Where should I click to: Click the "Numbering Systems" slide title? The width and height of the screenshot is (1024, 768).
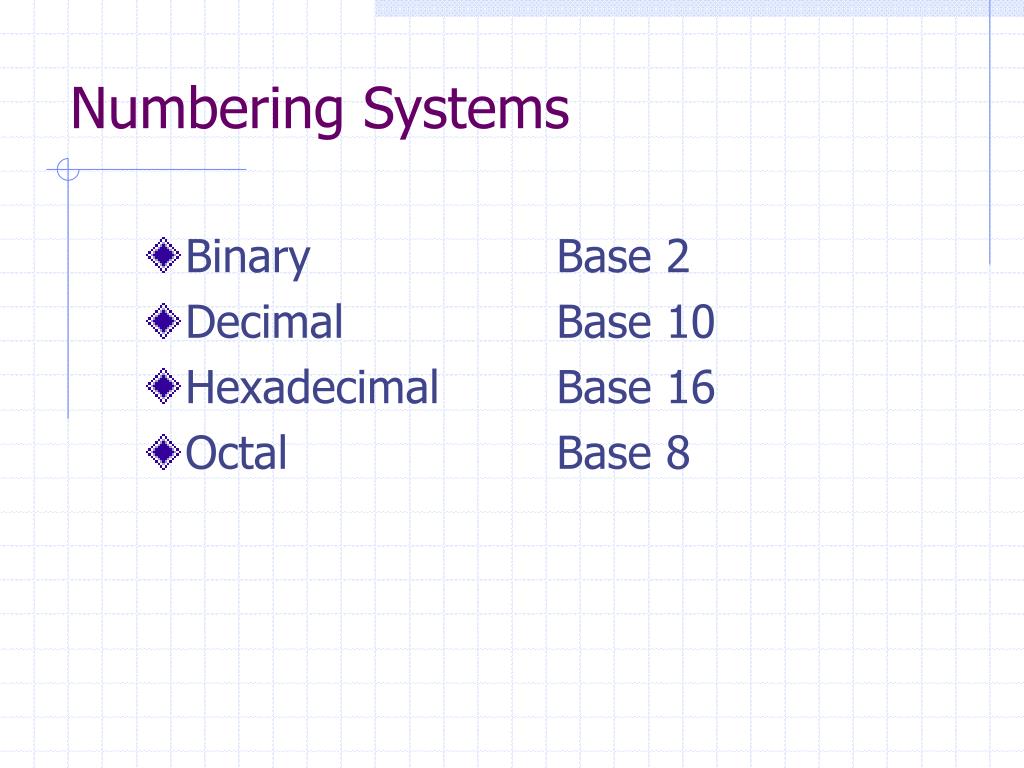click(x=320, y=110)
